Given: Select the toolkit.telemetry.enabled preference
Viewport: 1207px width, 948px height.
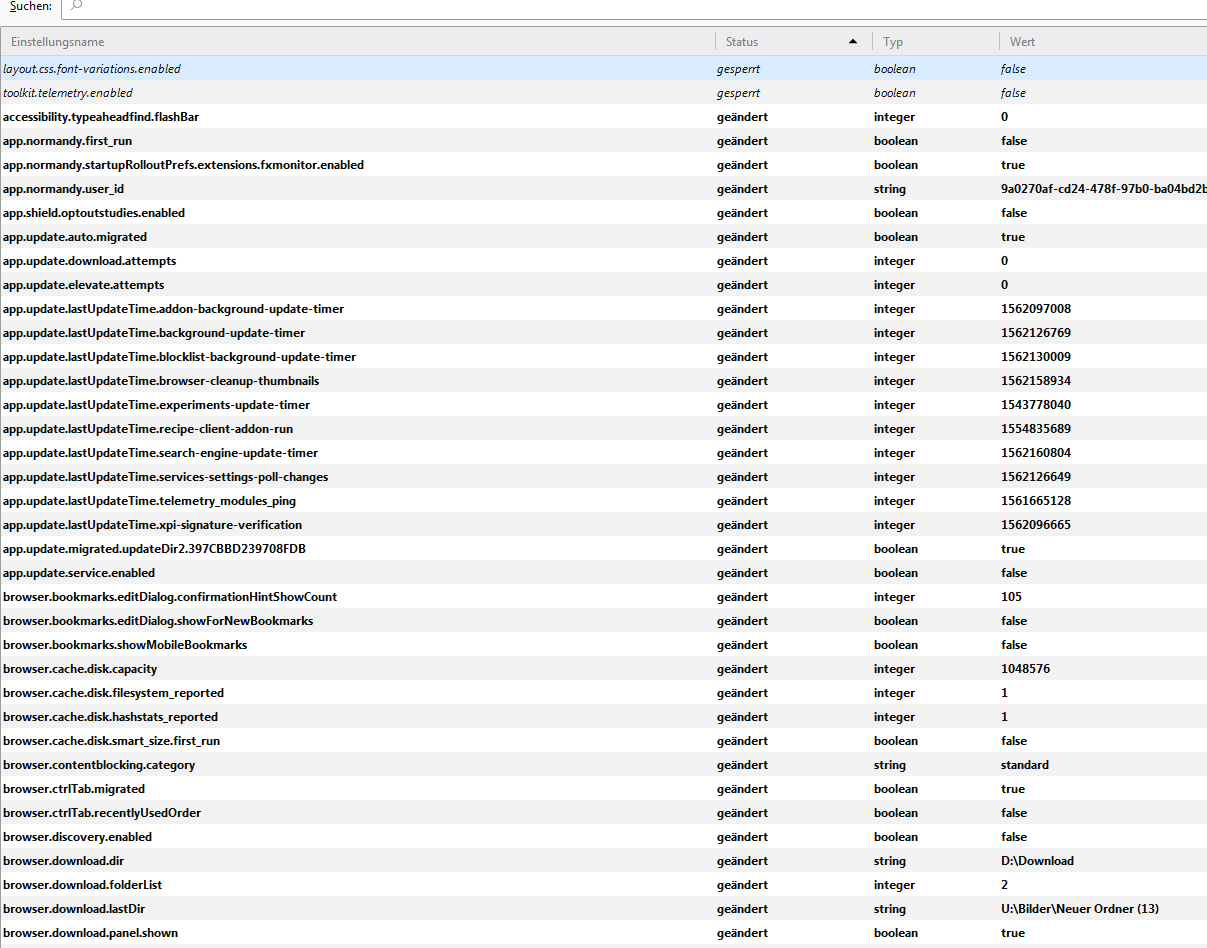Looking at the screenshot, I should point(68,93).
